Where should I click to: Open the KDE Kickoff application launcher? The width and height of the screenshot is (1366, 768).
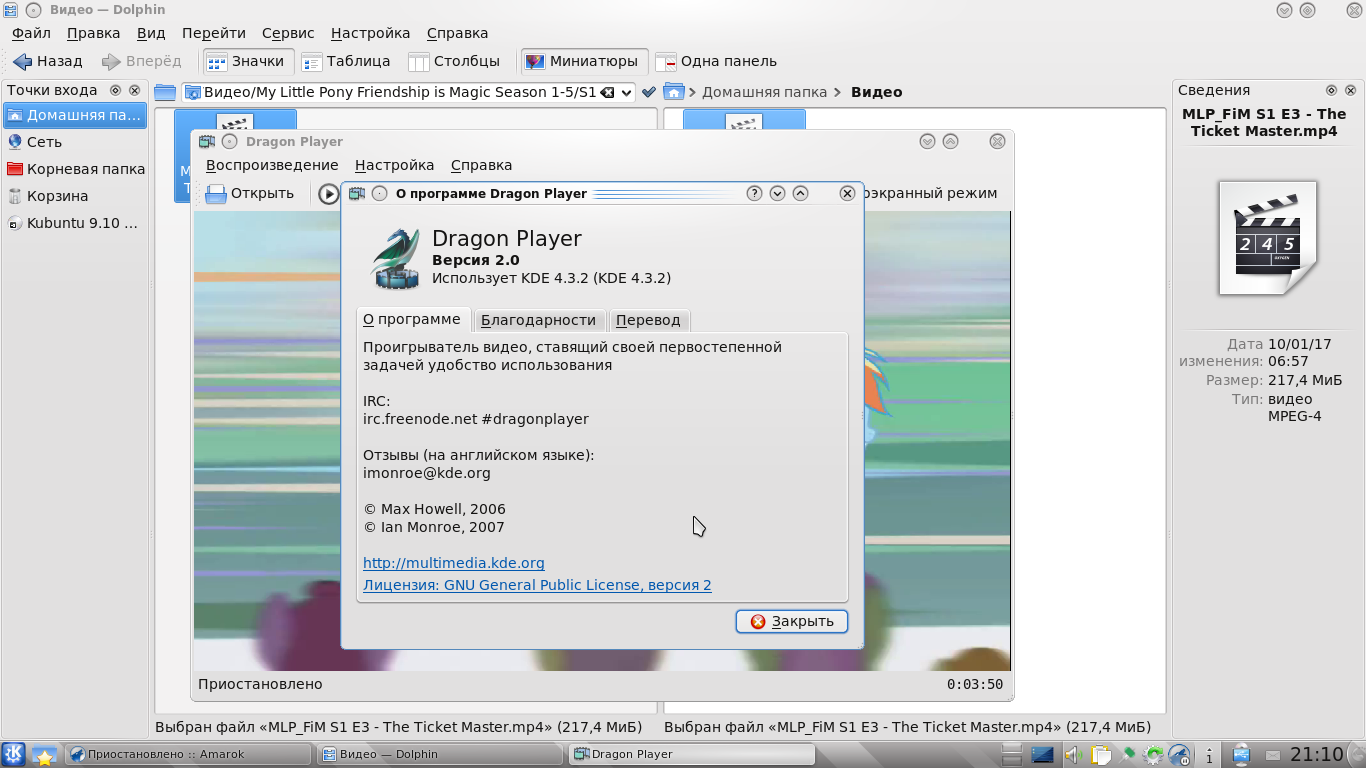[14, 754]
